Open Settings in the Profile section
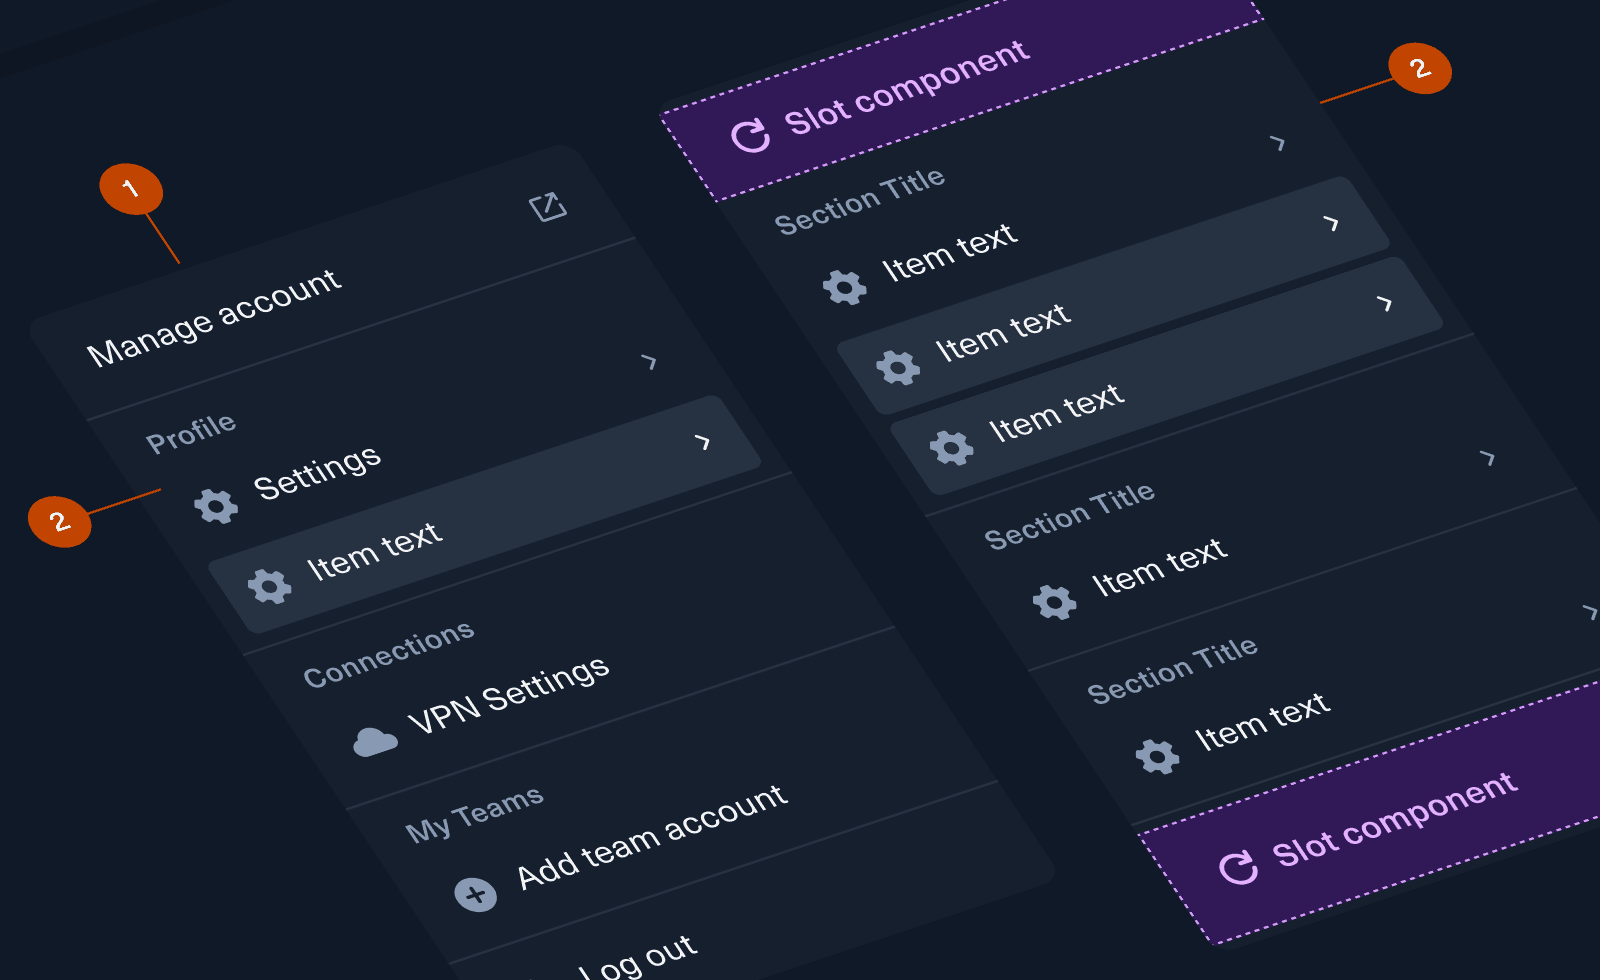The width and height of the screenshot is (1600, 980). (317, 472)
